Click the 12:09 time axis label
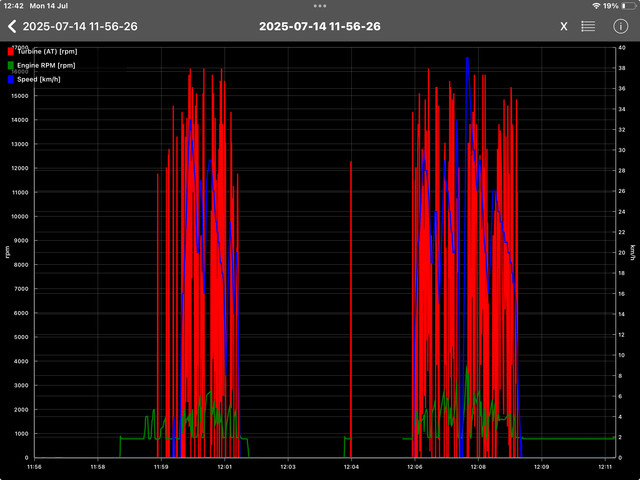This screenshot has height=480, width=640. point(542,467)
